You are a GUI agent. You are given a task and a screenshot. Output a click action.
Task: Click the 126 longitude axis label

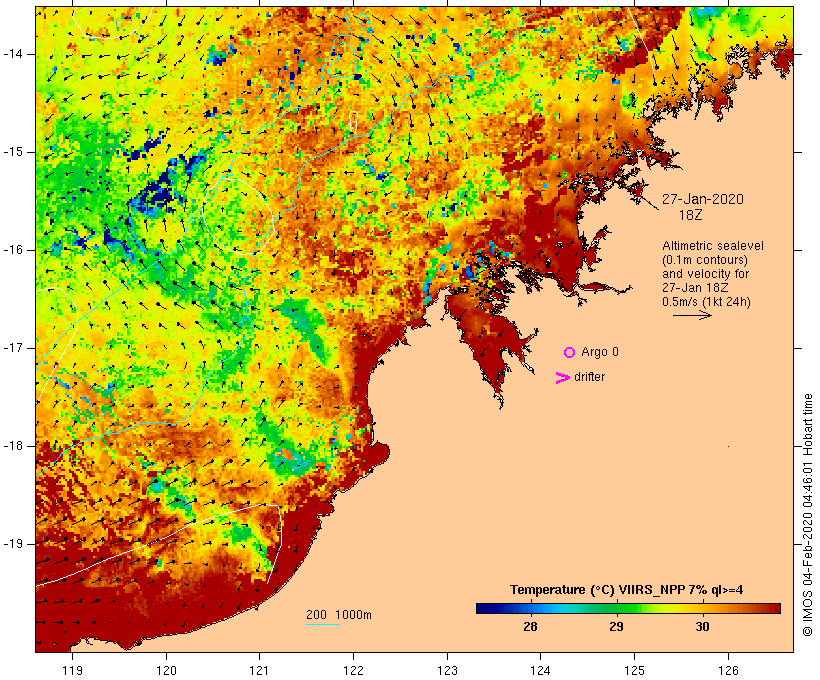pos(728,670)
